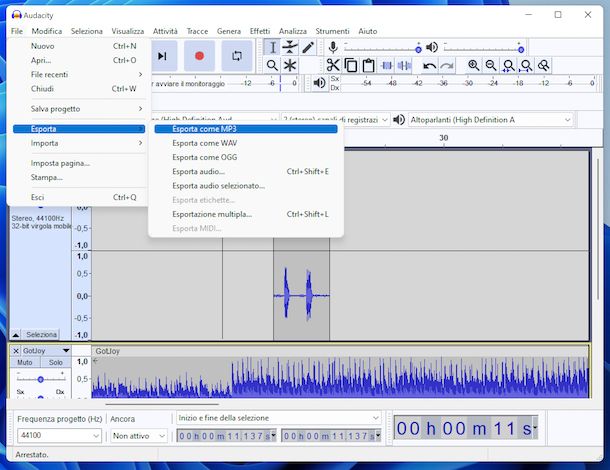
Task: Click the playback meter speaker icon
Action: pos(319,83)
